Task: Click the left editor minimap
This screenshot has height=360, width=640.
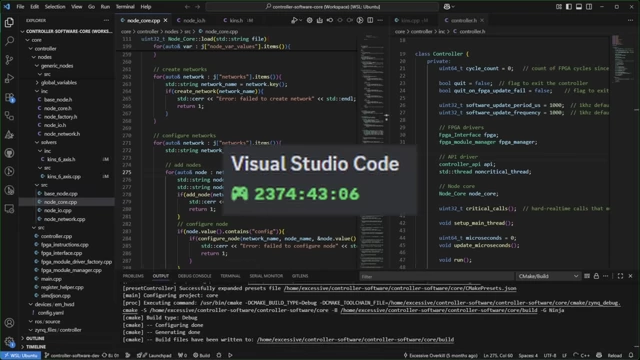Action: [372, 151]
